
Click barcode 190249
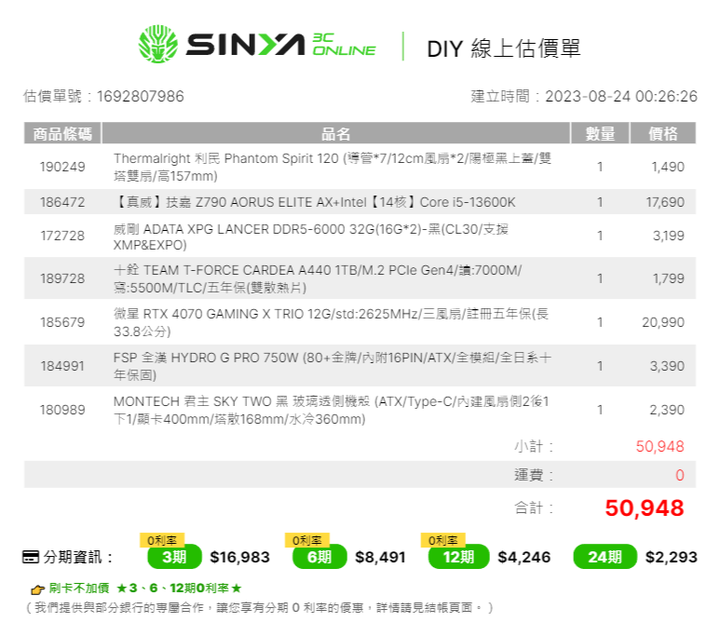(62, 167)
